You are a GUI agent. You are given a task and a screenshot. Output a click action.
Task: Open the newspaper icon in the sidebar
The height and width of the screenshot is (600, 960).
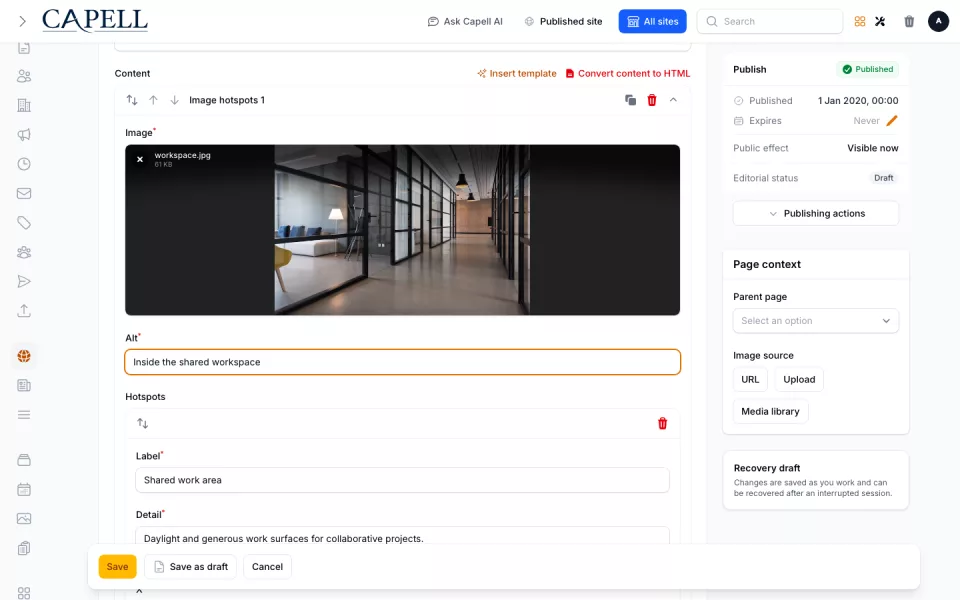(x=24, y=386)
